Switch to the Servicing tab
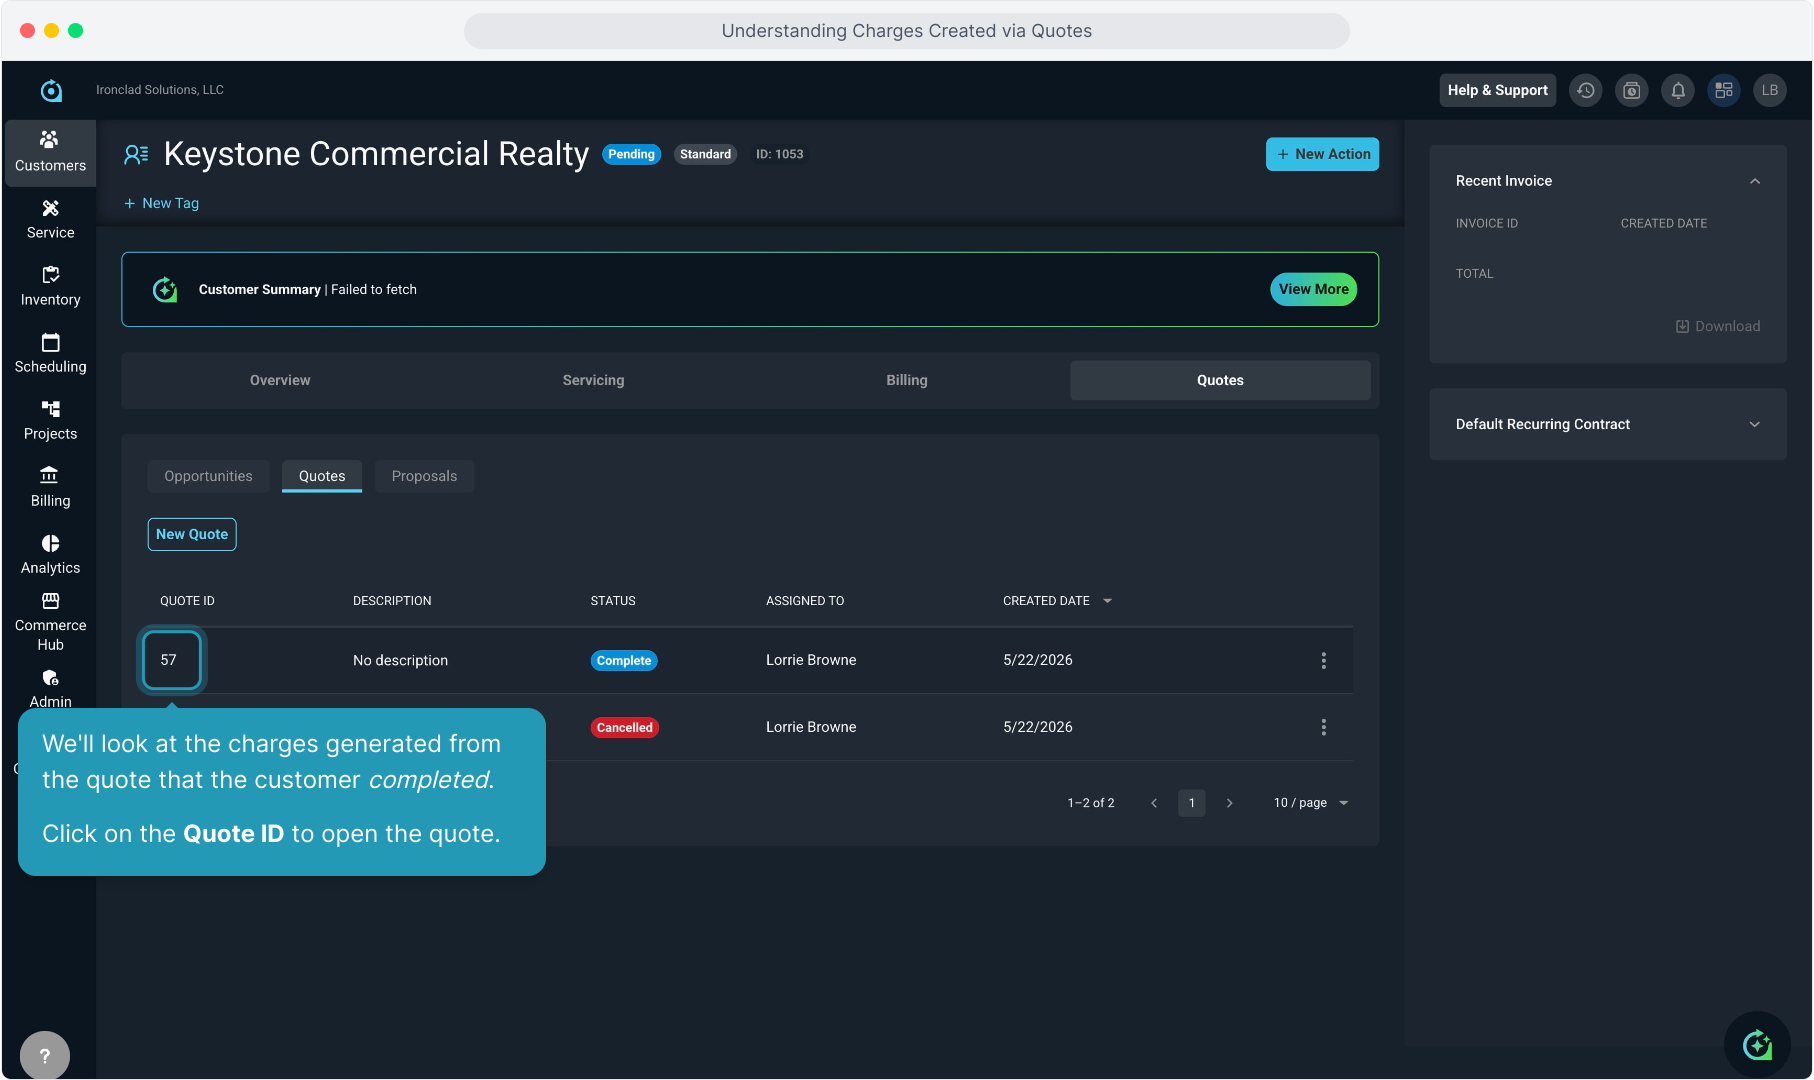 pyautogui.click(x=593, y=380)
